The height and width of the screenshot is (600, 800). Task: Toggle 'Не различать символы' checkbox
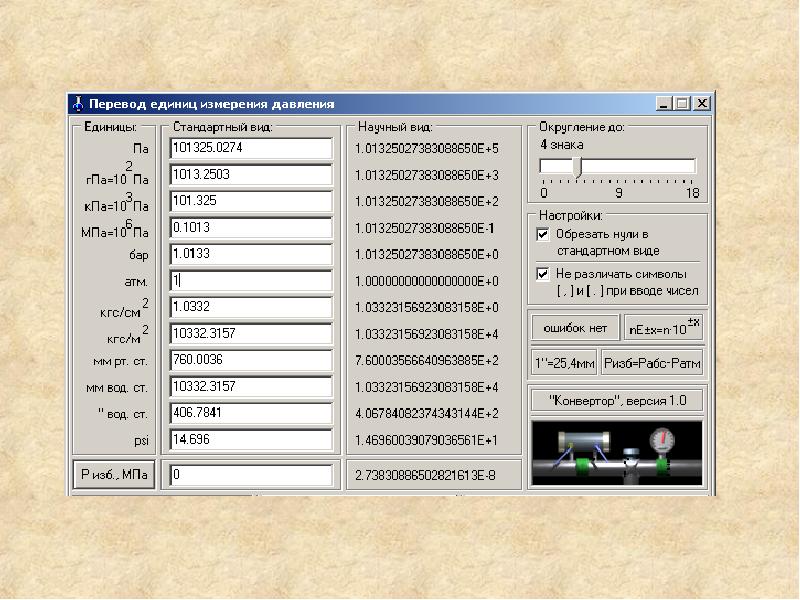coord(544,274)
